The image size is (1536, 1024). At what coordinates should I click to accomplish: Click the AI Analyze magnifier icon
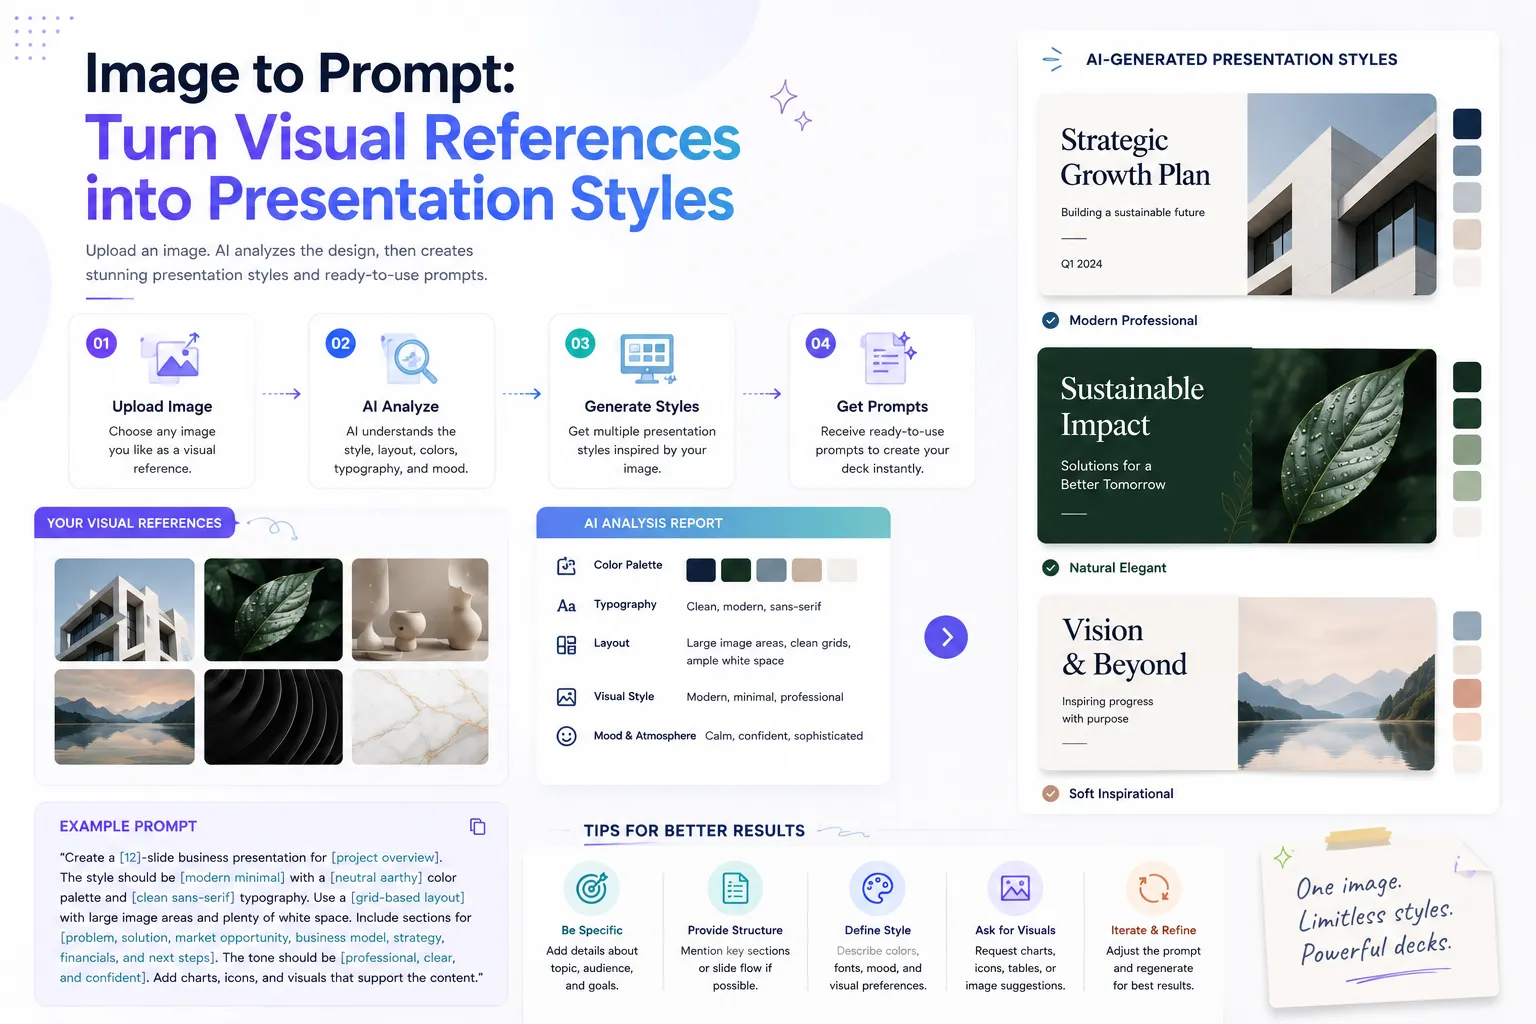click(x=409, y=359)
